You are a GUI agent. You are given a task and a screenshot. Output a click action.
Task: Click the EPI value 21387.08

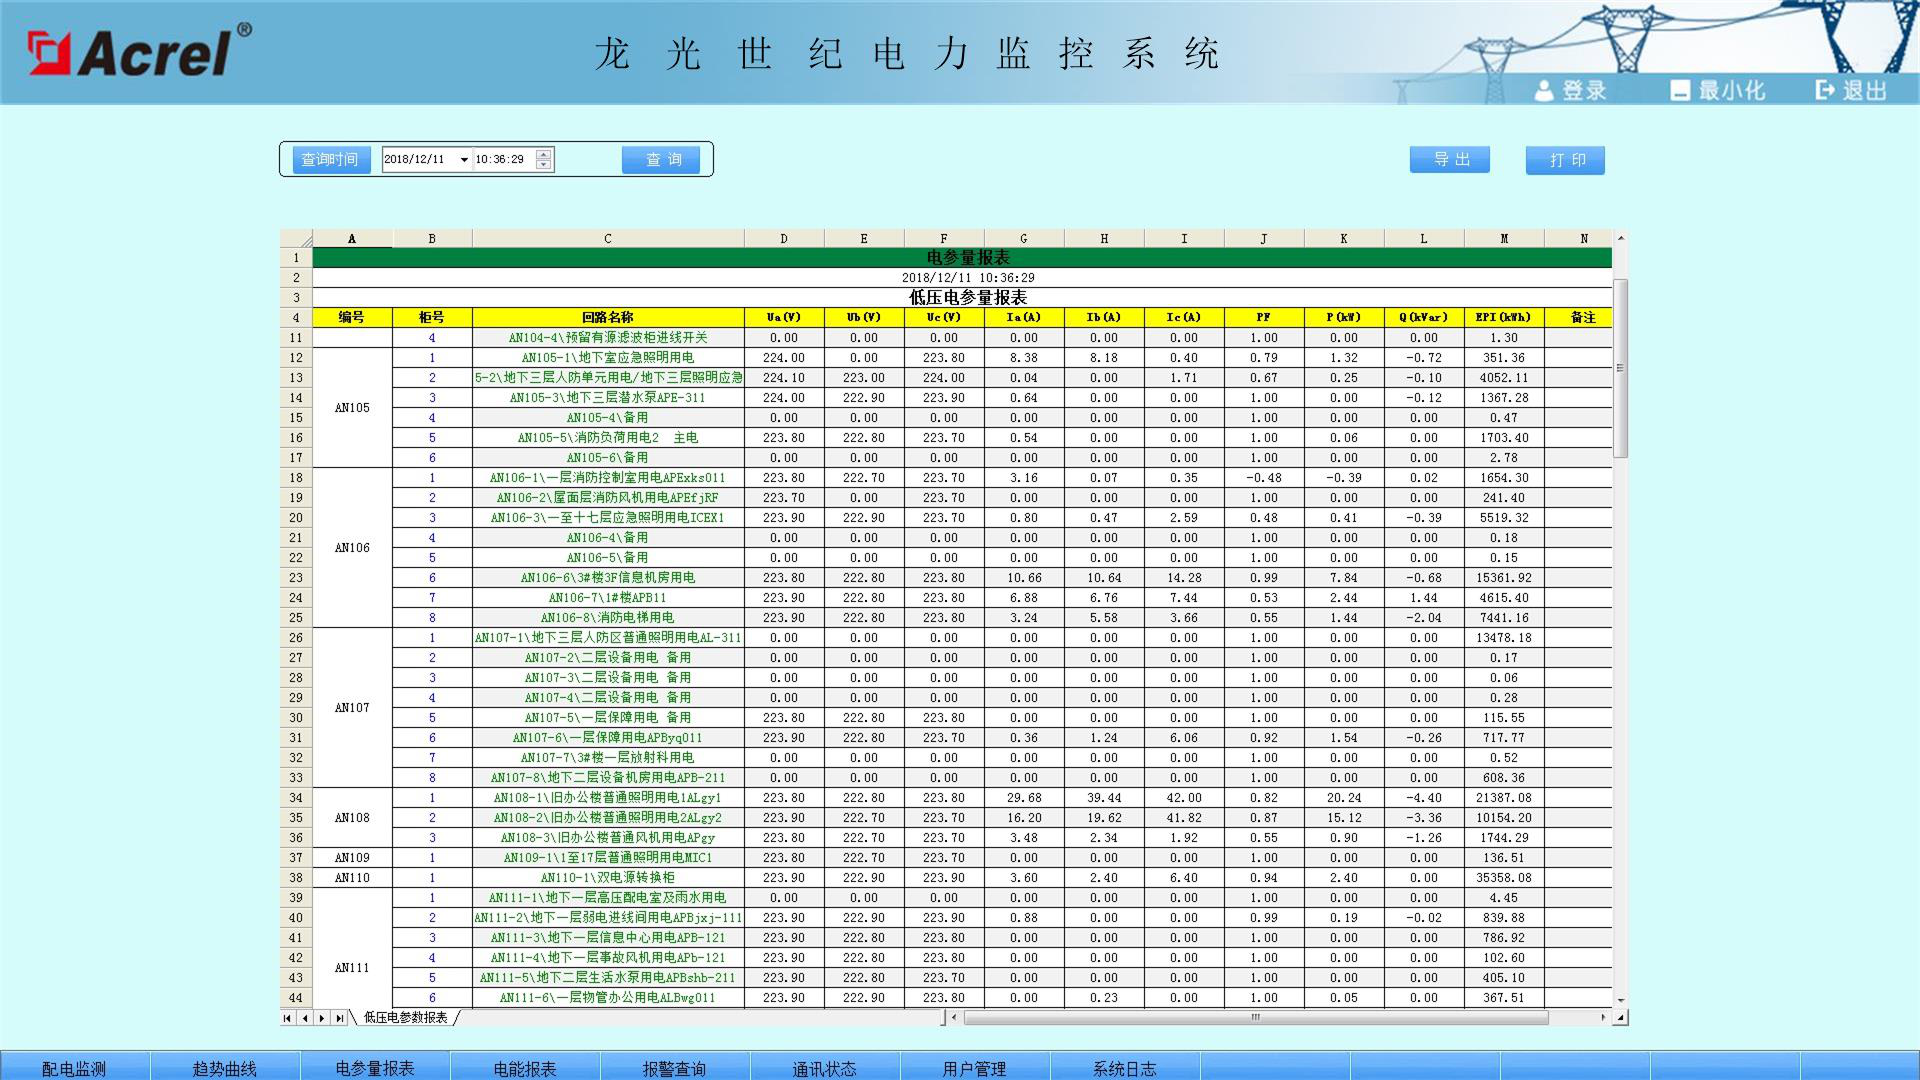(1504, 798)
